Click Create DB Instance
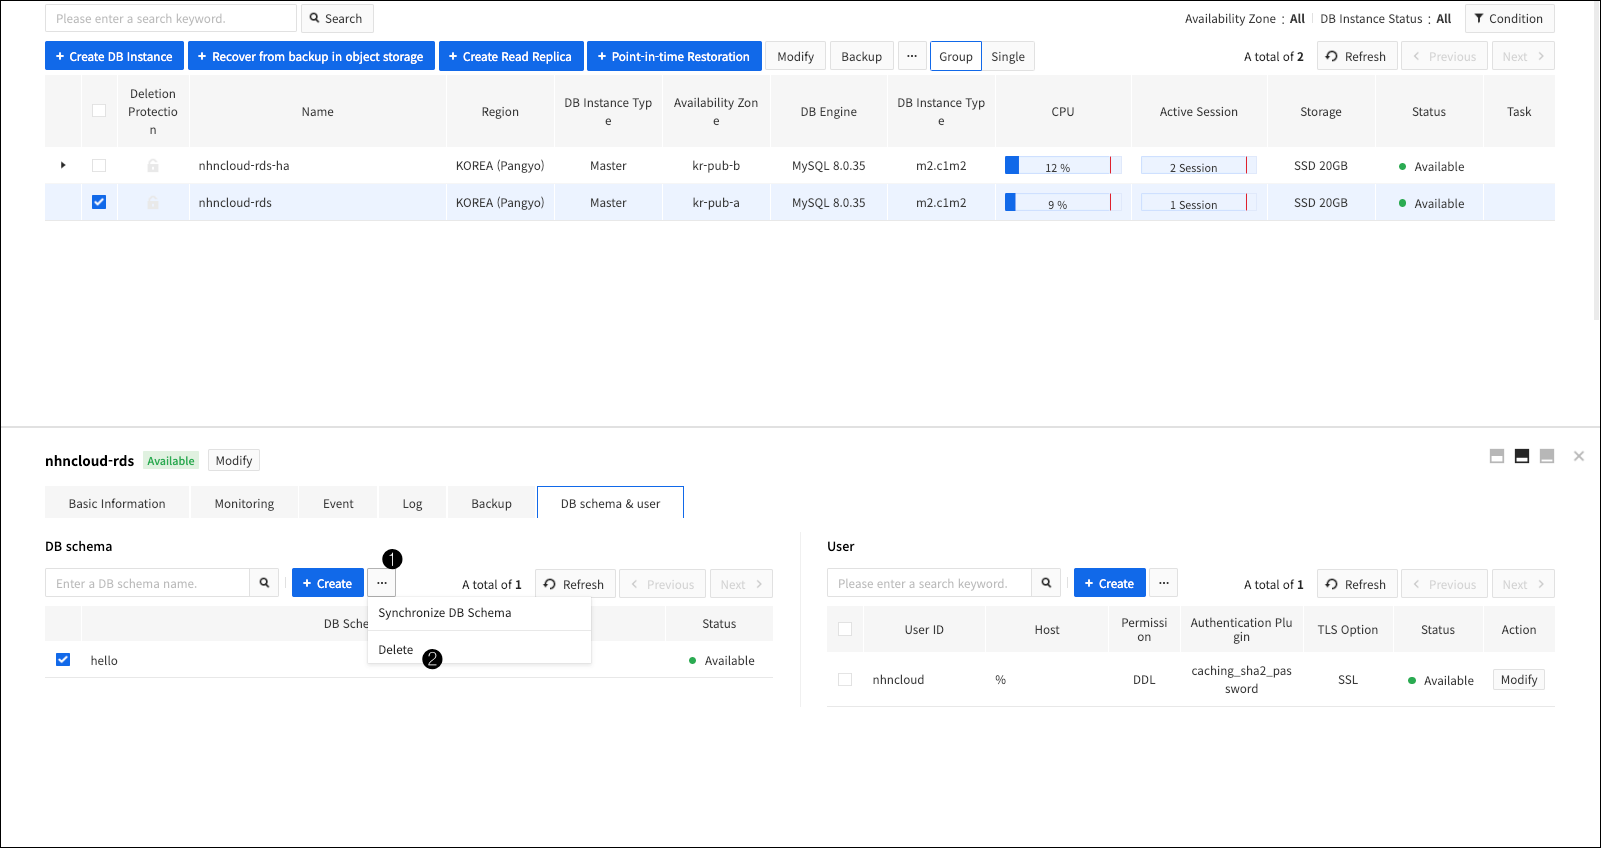This screenshot has width=1601, height=848. click(114, 56)
